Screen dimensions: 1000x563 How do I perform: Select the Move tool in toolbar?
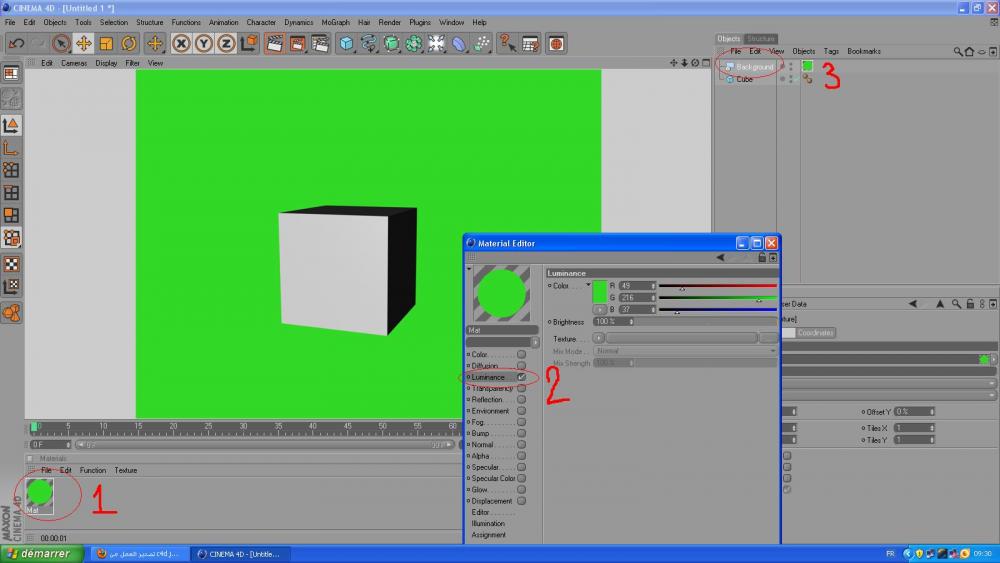[x=84, y=43]
